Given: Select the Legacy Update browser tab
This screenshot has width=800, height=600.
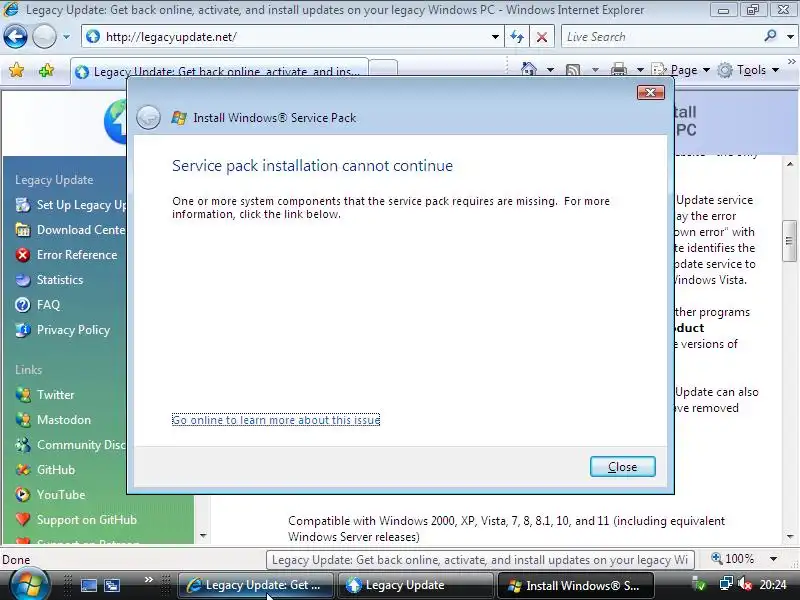Looking at the screenshot, I should coord(219,71).
